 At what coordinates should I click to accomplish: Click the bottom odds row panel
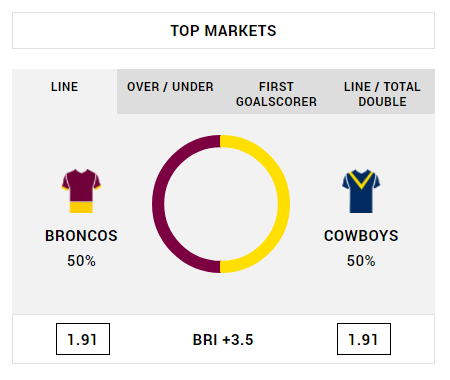(x=223, y=339)
